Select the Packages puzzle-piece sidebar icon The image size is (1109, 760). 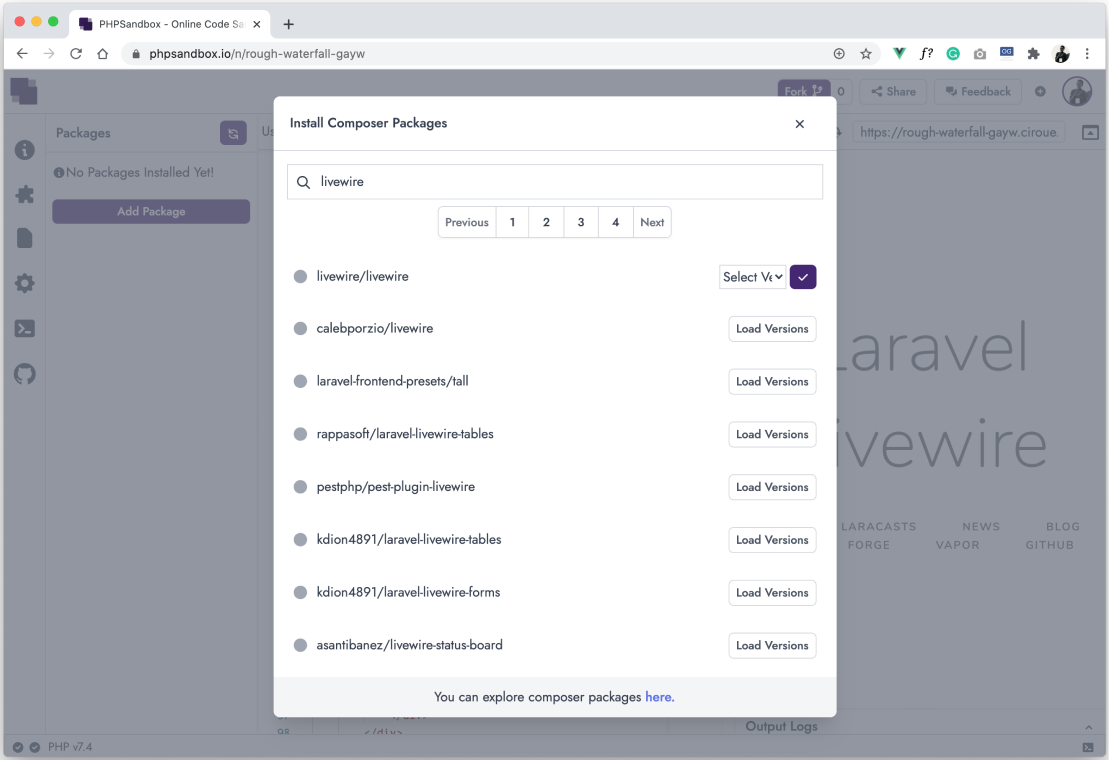pyautogui.click(x=24, y=194)
